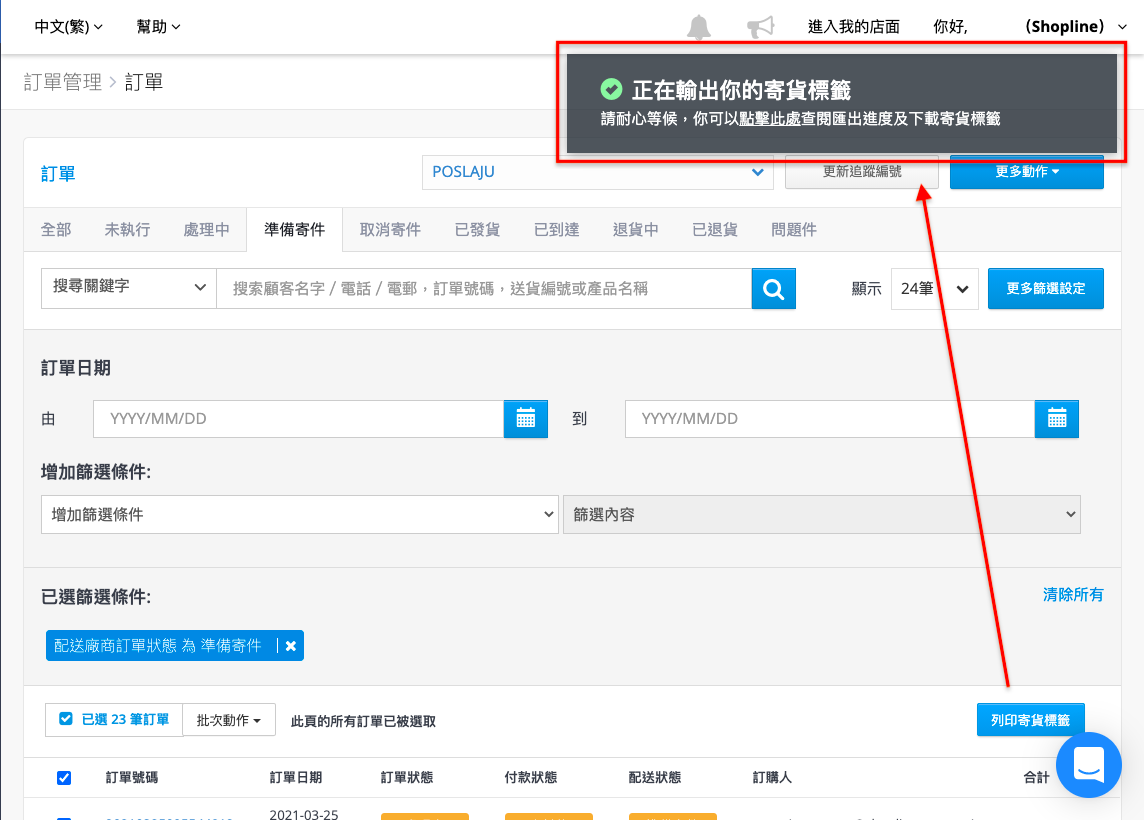Toggle the 已選 23 筆訂單 checkbox

point(66,719)
